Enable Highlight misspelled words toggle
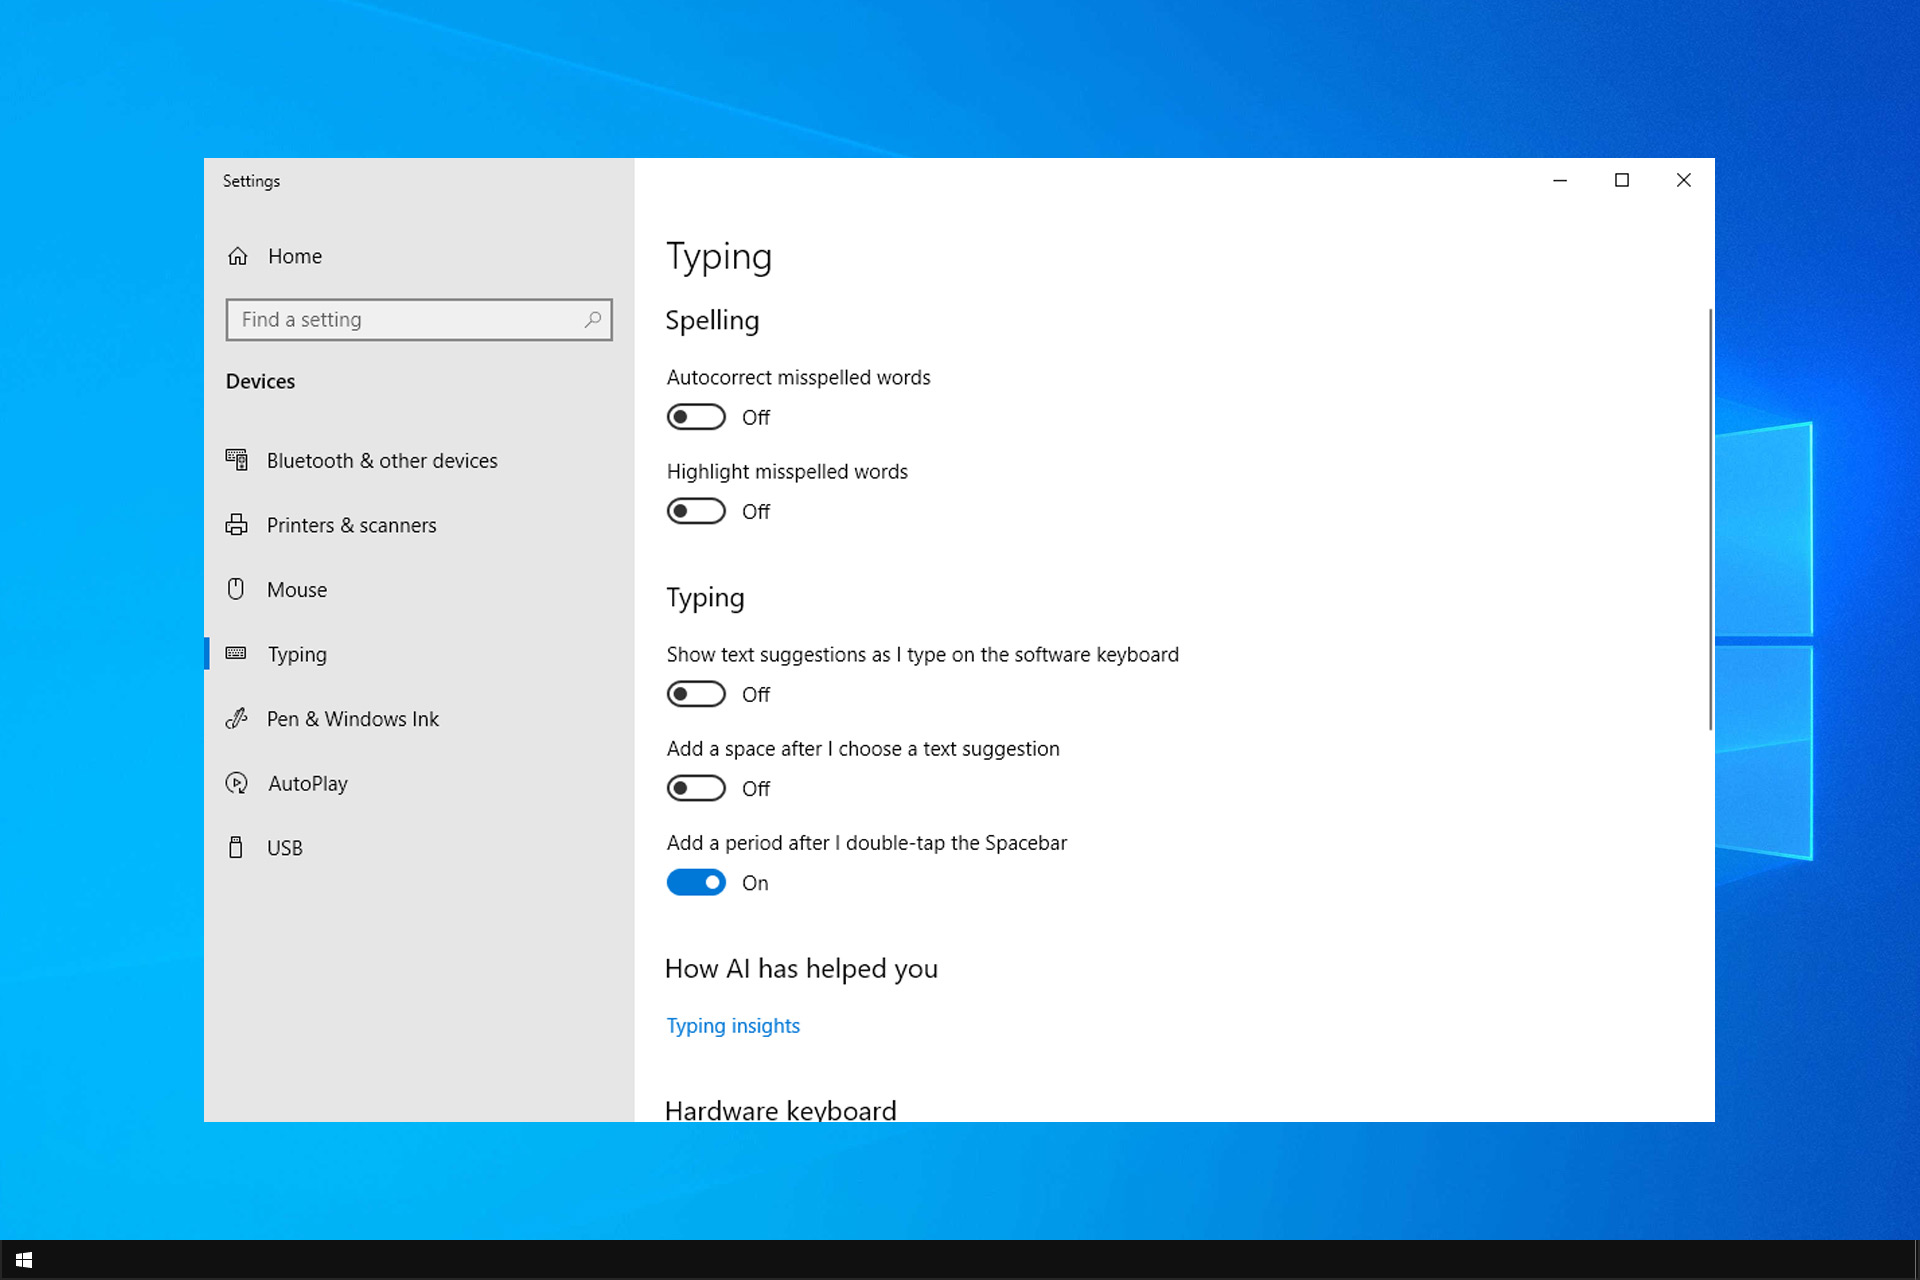The width and height of the screenshot is (1920, 1280). [696, 511]
